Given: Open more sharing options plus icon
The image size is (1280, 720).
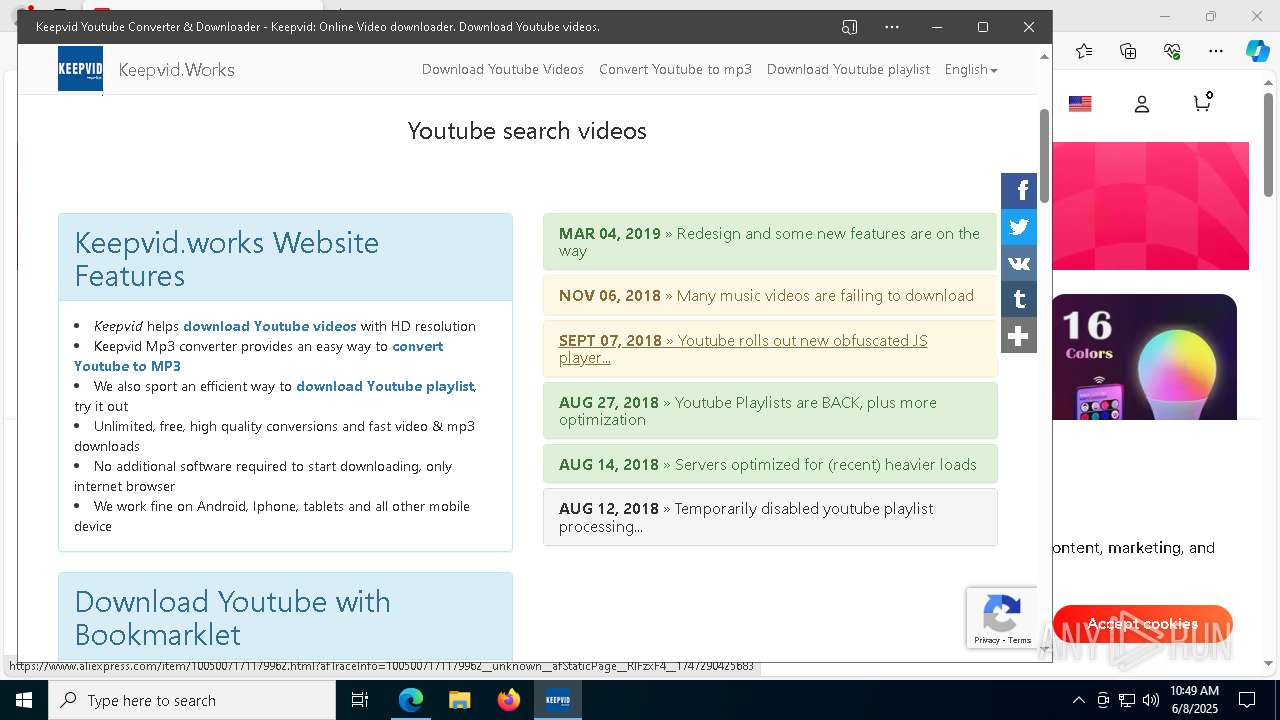Looking at the screenshot, I should (1019, 335).
